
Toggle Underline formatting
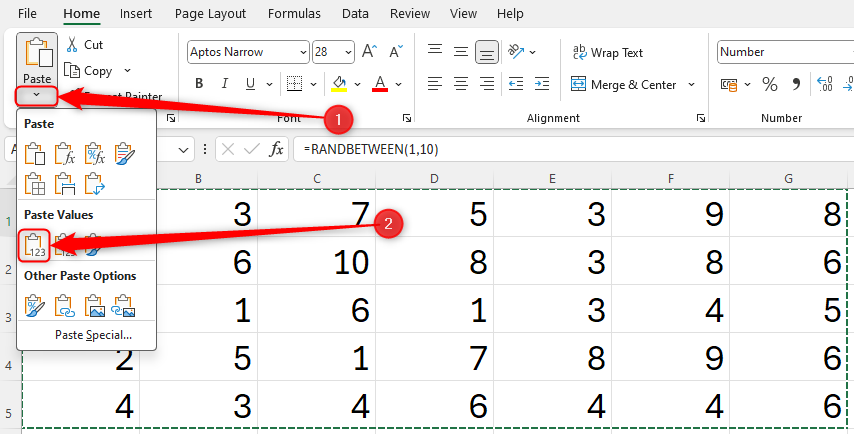pos(250,84)
